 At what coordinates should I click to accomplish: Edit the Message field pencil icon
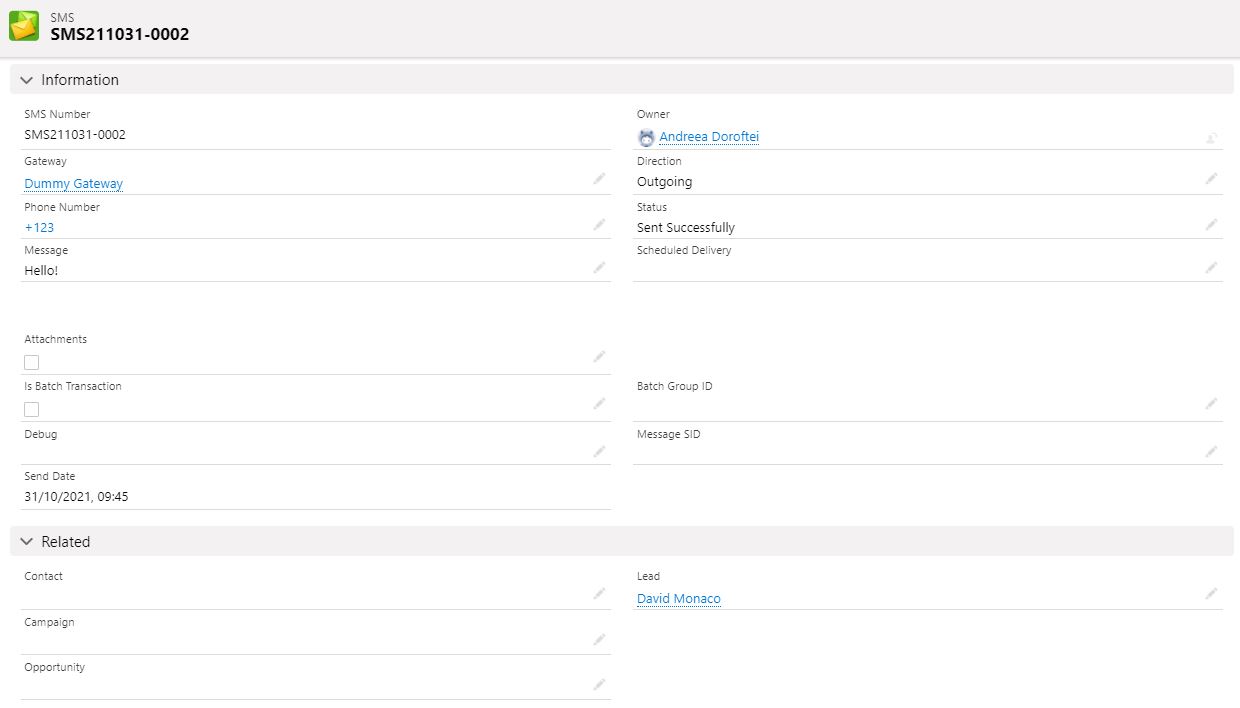click(599, 267)
